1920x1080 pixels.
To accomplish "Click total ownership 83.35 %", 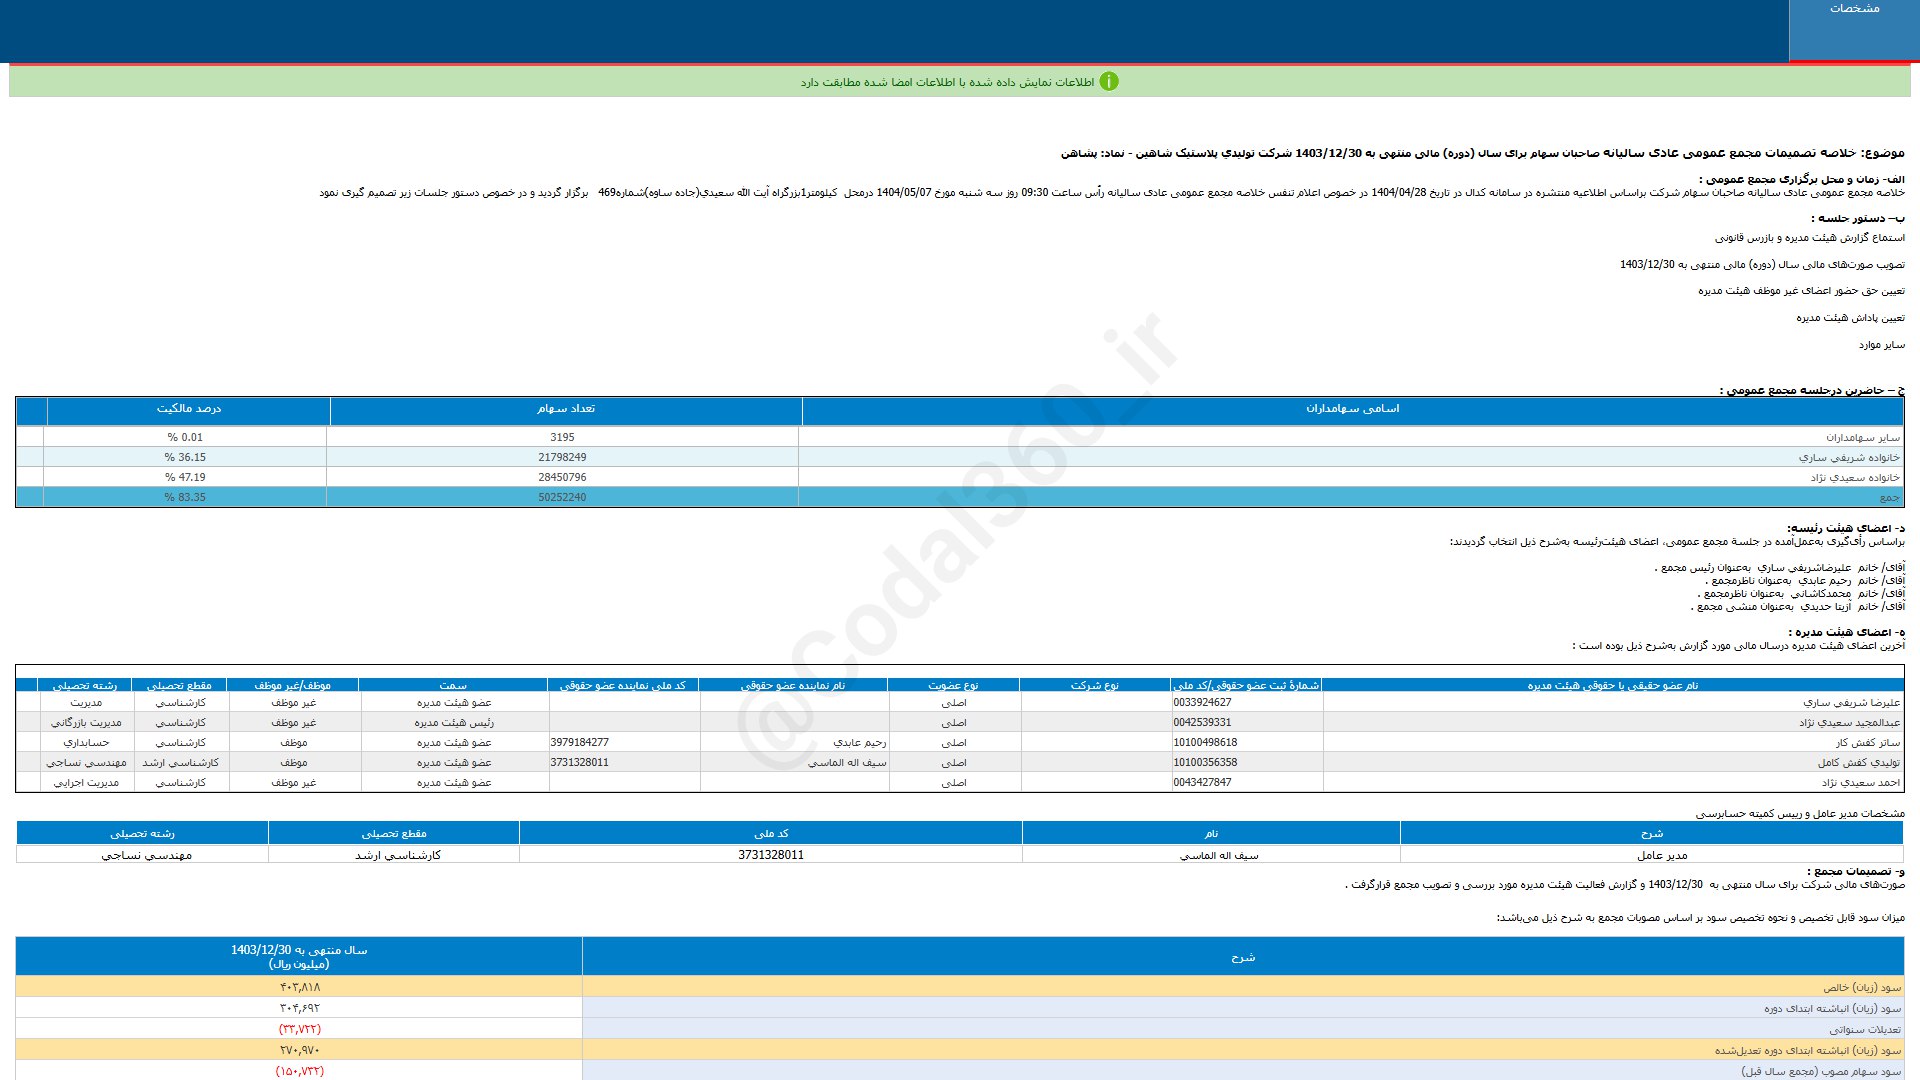I will tap(185, 497).
